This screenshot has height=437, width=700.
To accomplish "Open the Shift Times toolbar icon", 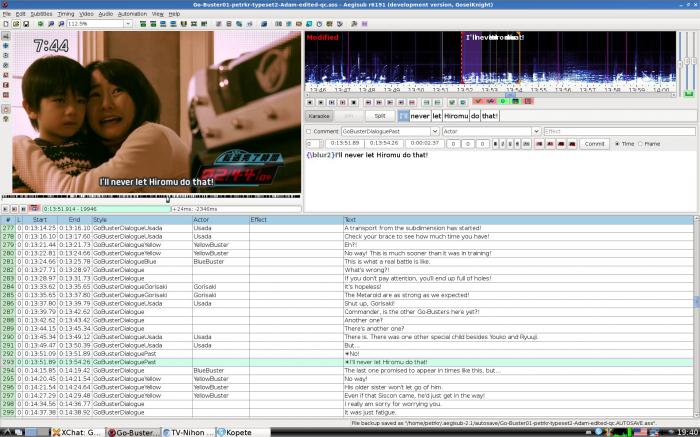I will tap(278, 24).
